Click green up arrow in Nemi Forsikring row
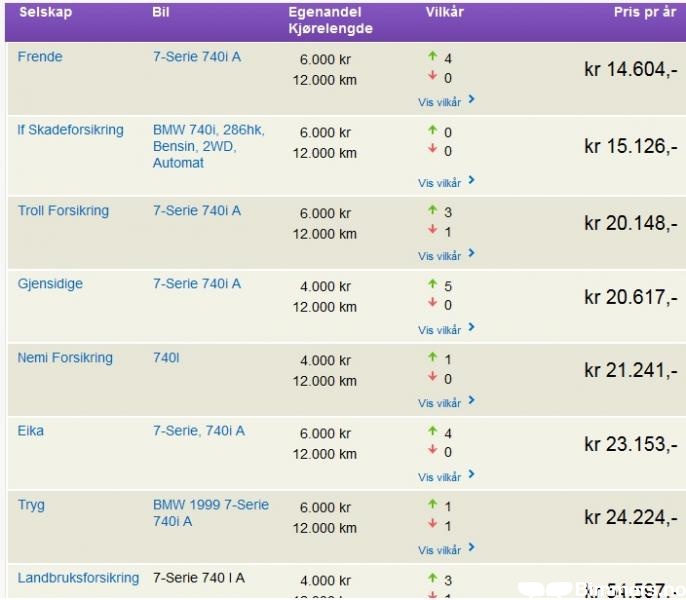The width and height of the screenshot is (686, 600). [432, 358]
